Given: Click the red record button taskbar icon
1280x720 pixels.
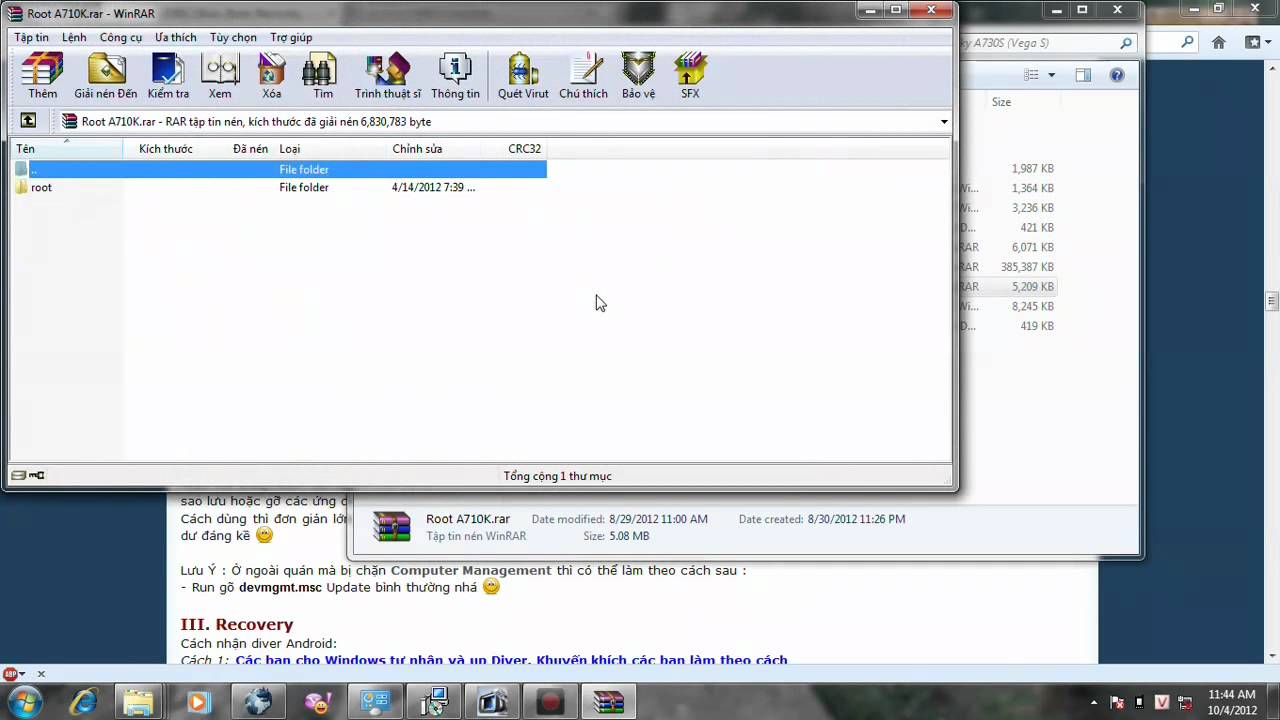Looking at the screenshot, I should pyautogui.click(x=549, y=702).
